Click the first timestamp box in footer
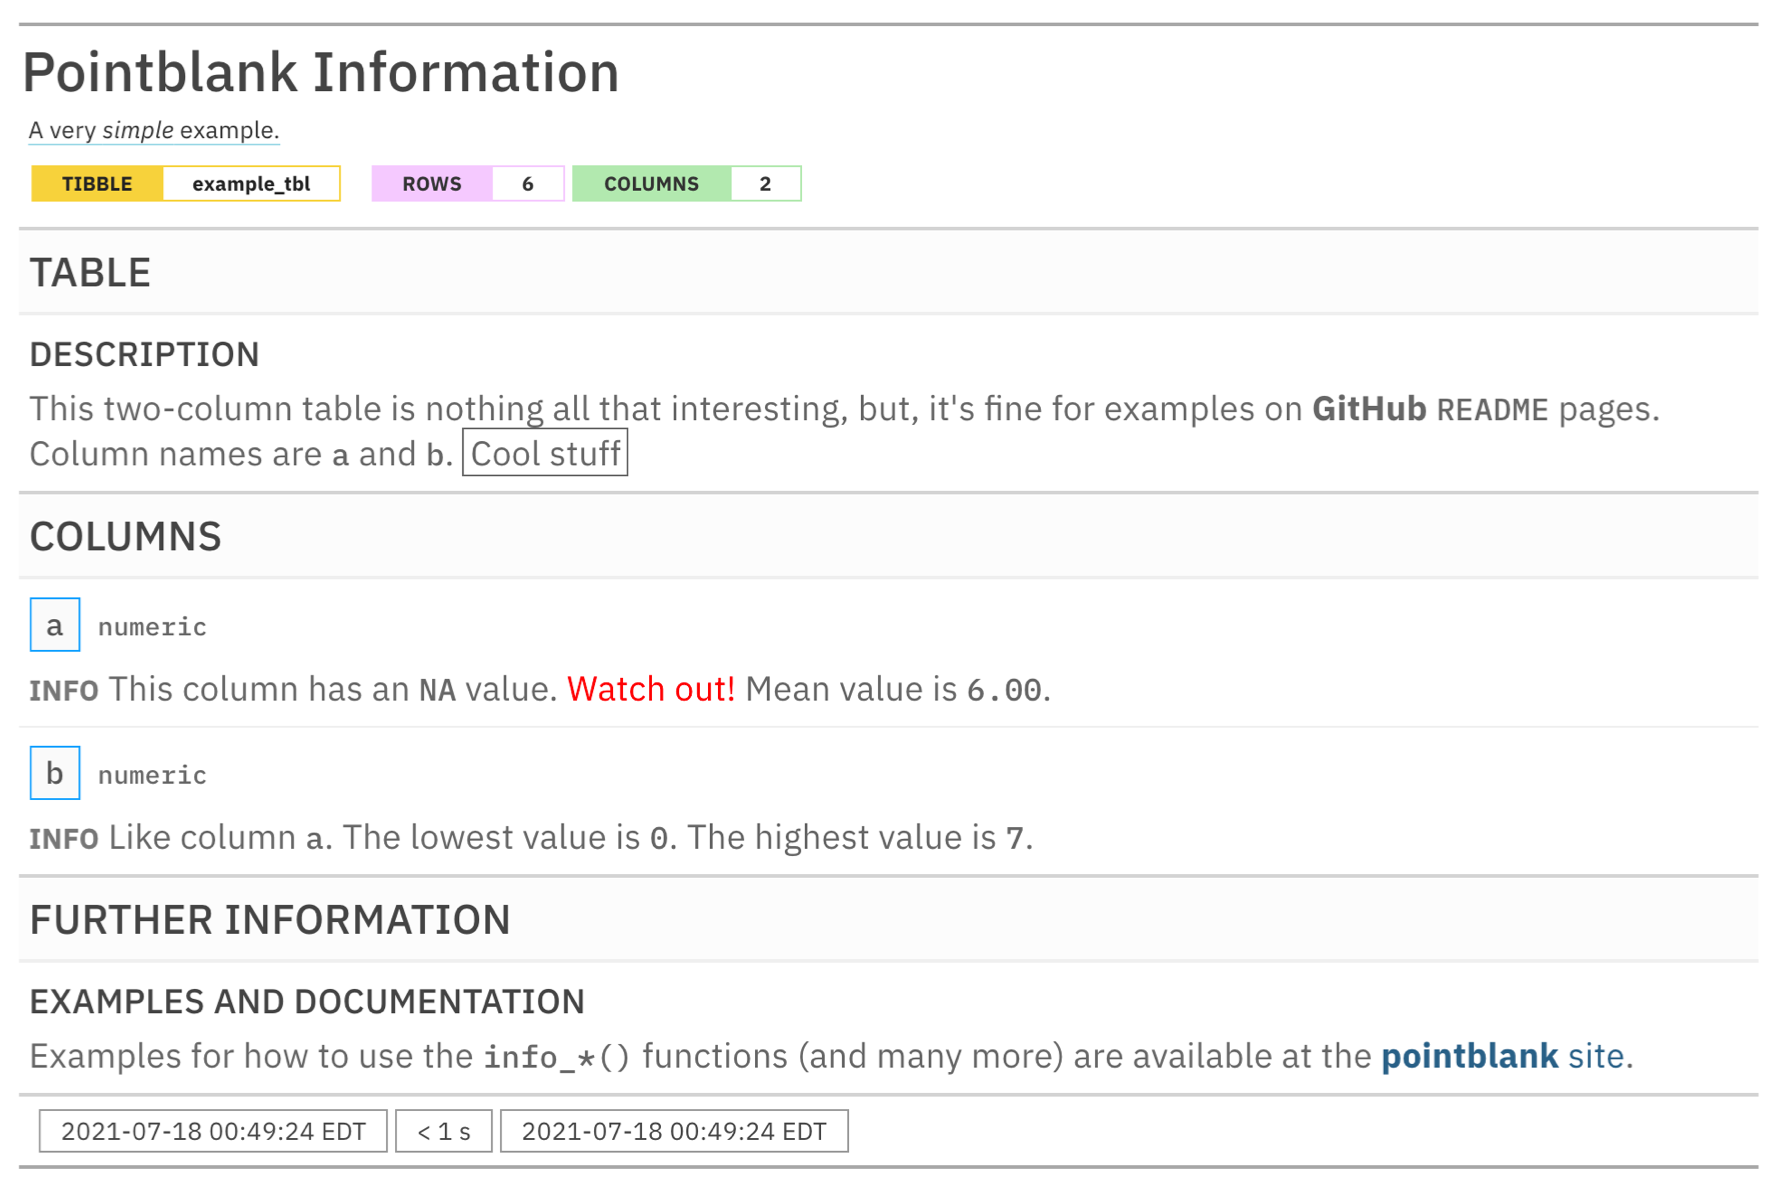The height and width of the screenshot is (1196, 1786). click(x=213, y=1131)
